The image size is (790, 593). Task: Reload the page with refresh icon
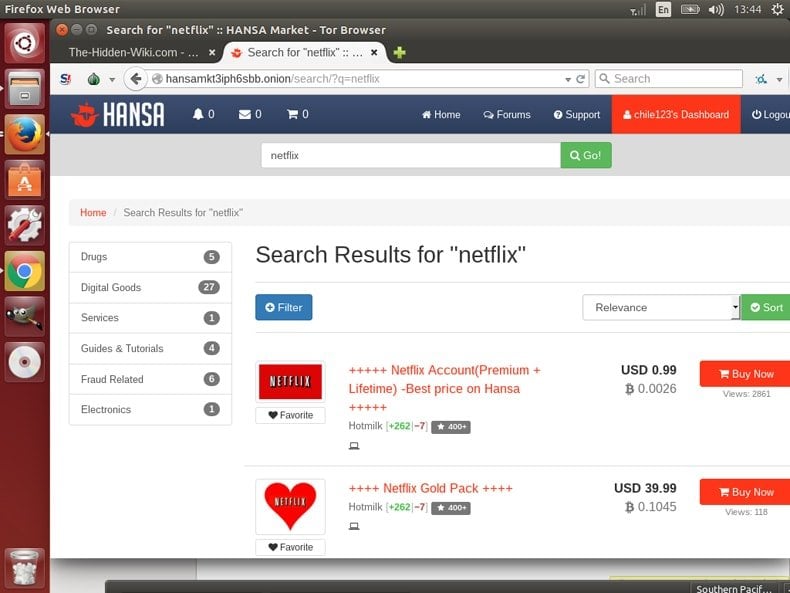pyautogui.click(x=580, y=79)
